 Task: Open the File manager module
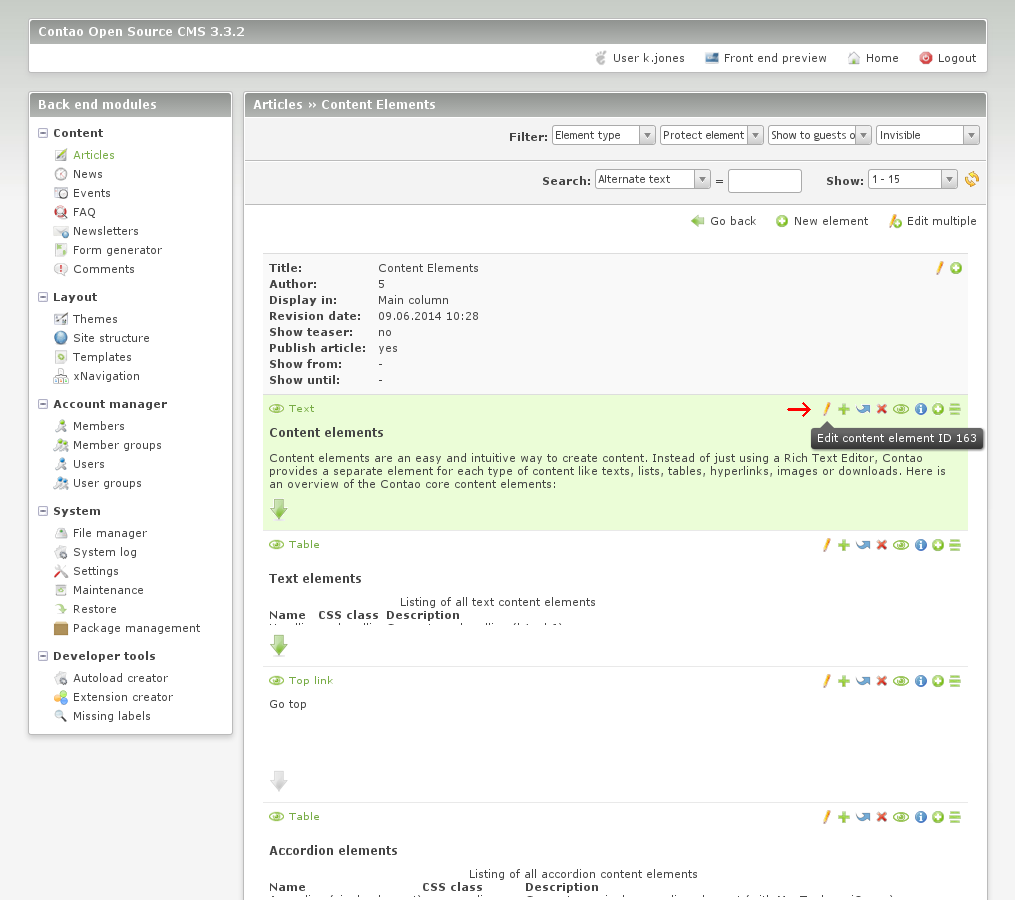click(109, 533)
